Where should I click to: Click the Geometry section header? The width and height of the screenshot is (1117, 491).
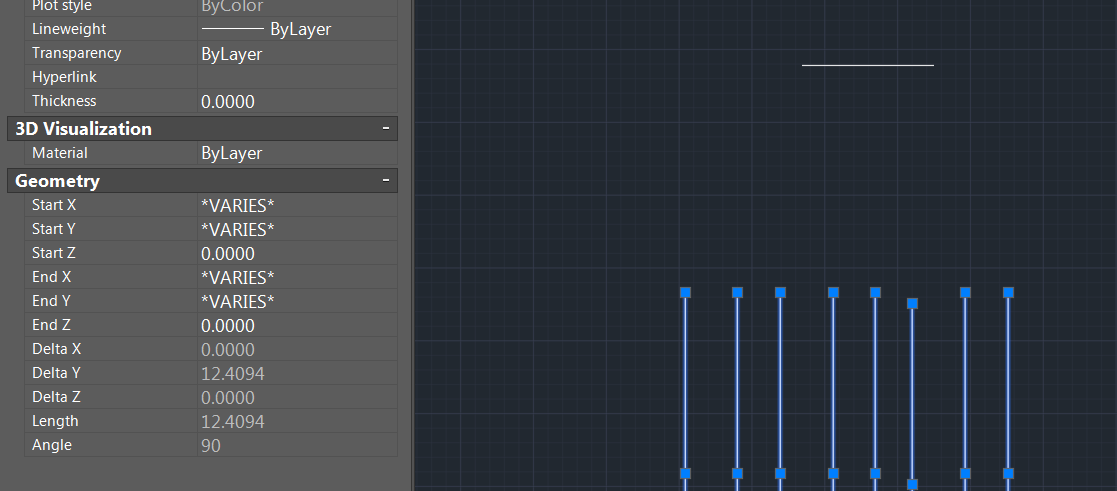pyautogui.click(x=202, y=181)
